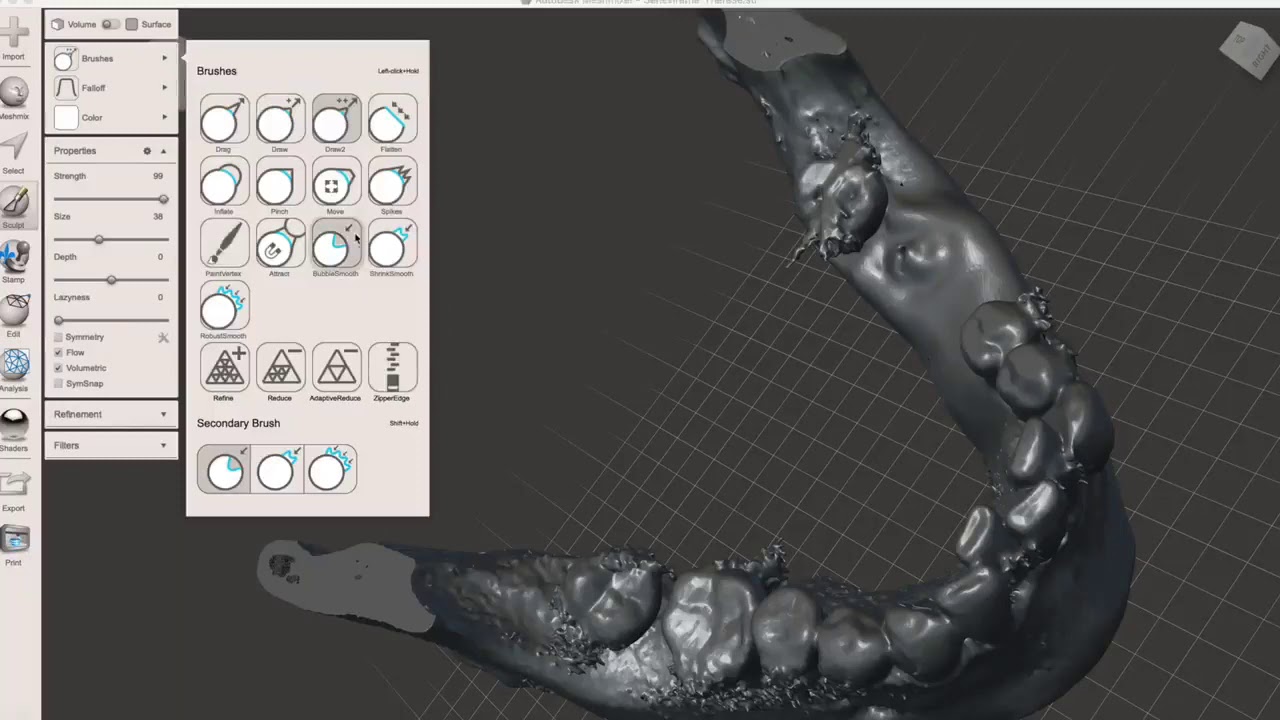1280x720 pixels.
Task: Select the Reduce brush
Action: tap(280, 369)
